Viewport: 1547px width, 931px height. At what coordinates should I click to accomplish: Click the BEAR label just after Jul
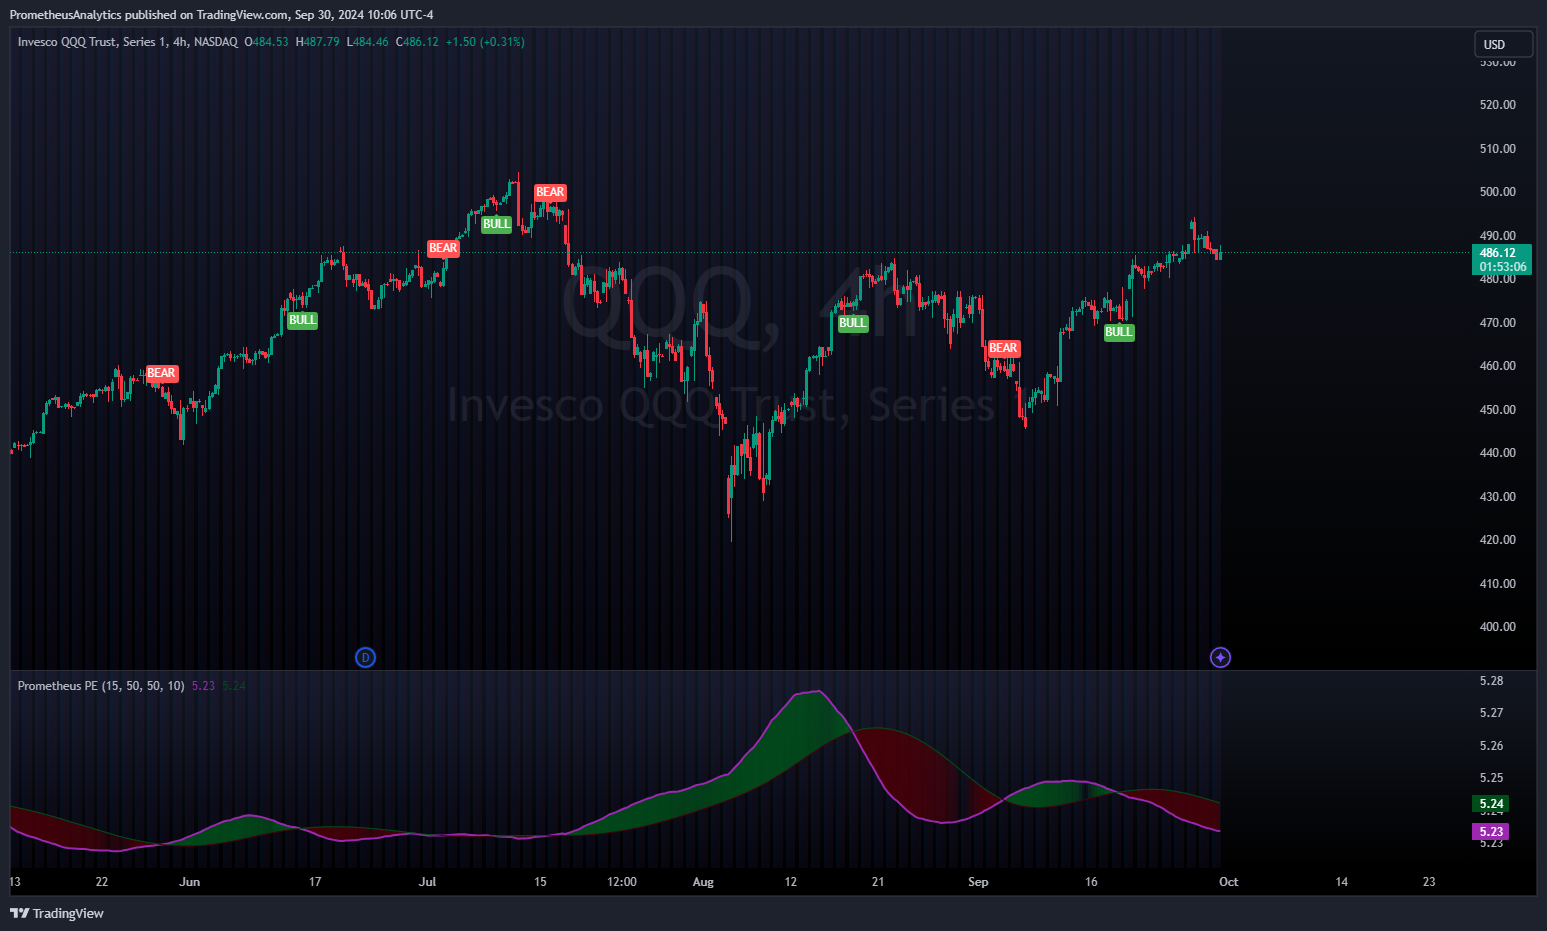click(443, 248)
